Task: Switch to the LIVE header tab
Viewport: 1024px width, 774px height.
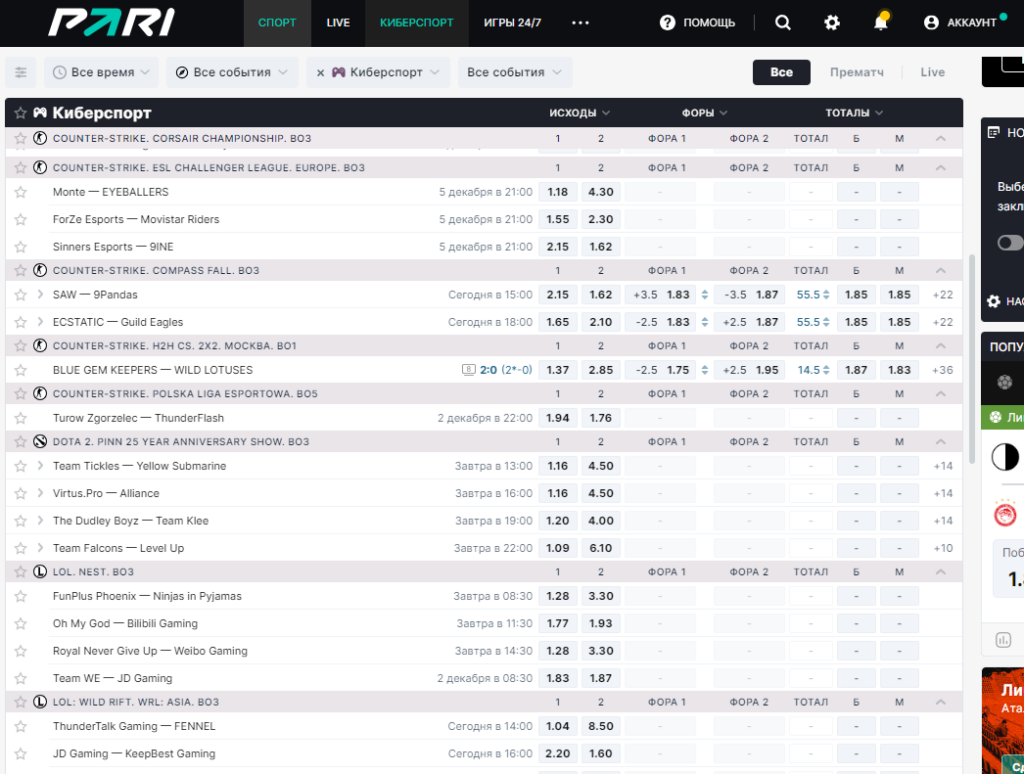Action: [x=338, y=23]
